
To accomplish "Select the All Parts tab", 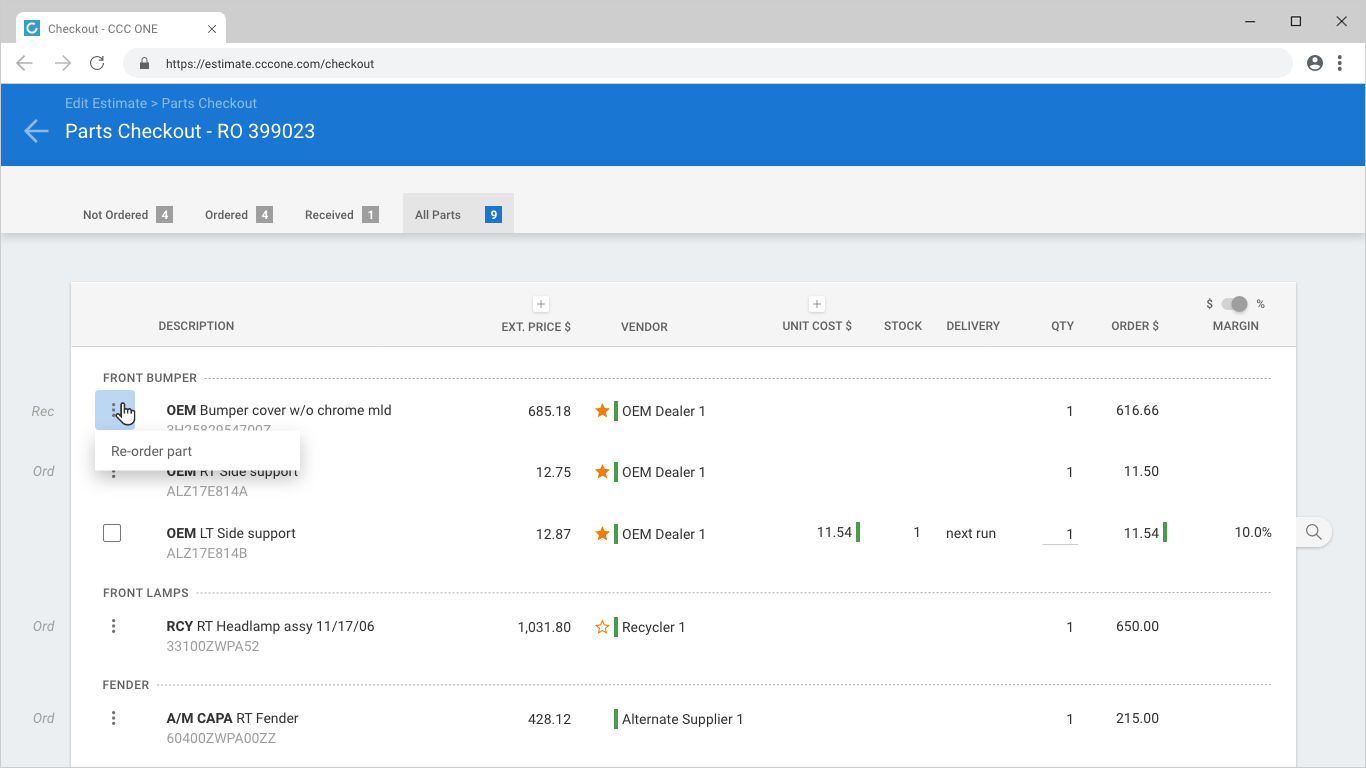I will (x=458, y=214).
